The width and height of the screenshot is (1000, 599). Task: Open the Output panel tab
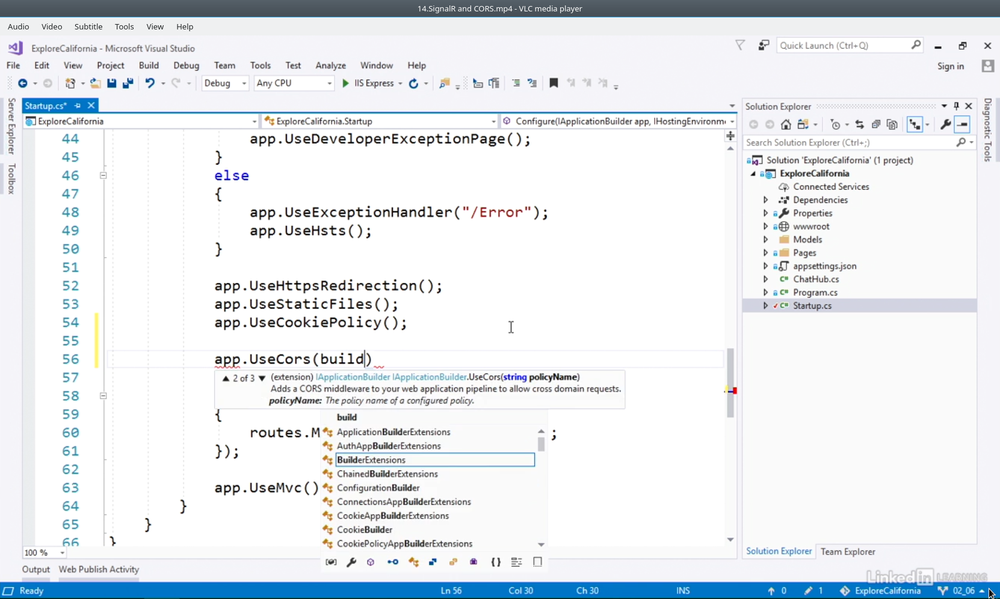(36, 570)
